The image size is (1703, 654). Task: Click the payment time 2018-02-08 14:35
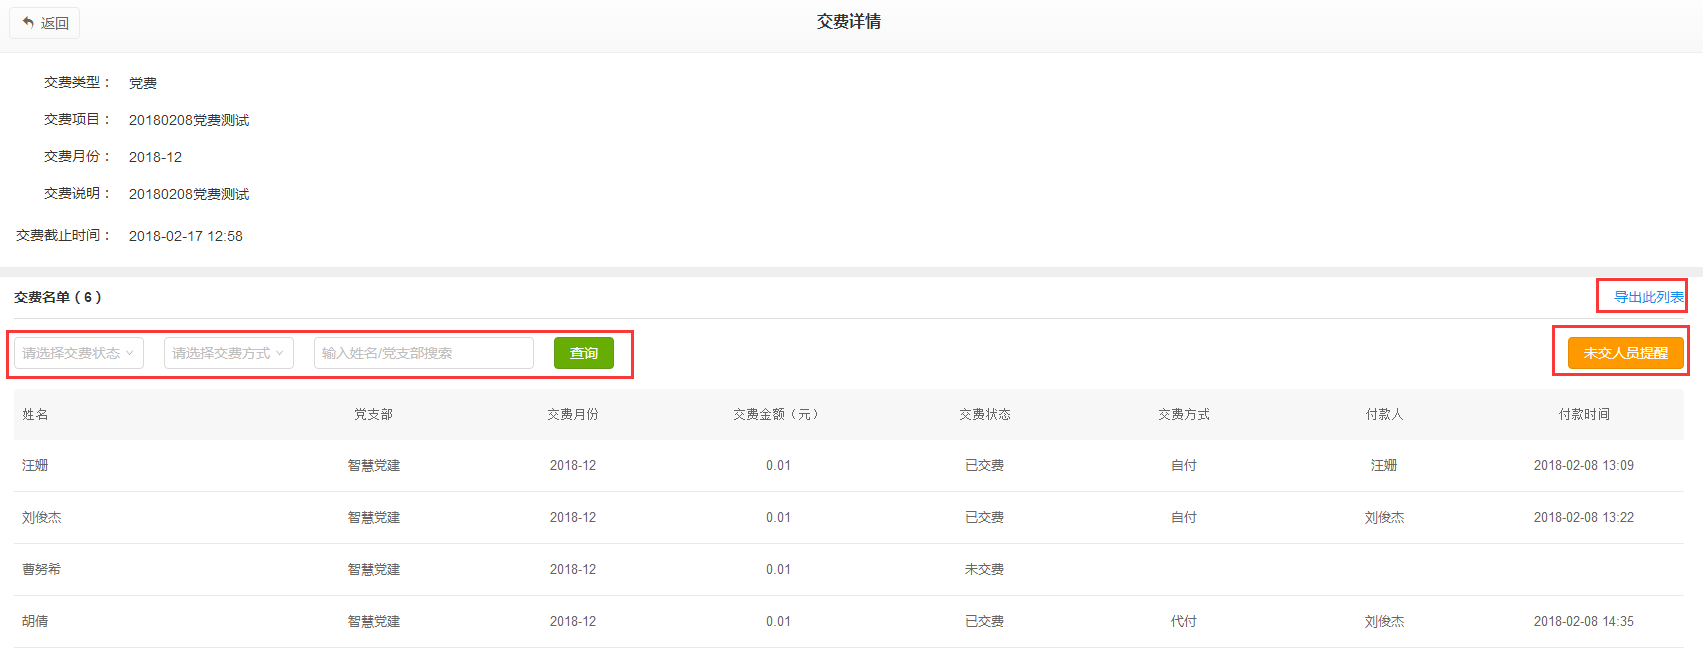(1584, 621)
